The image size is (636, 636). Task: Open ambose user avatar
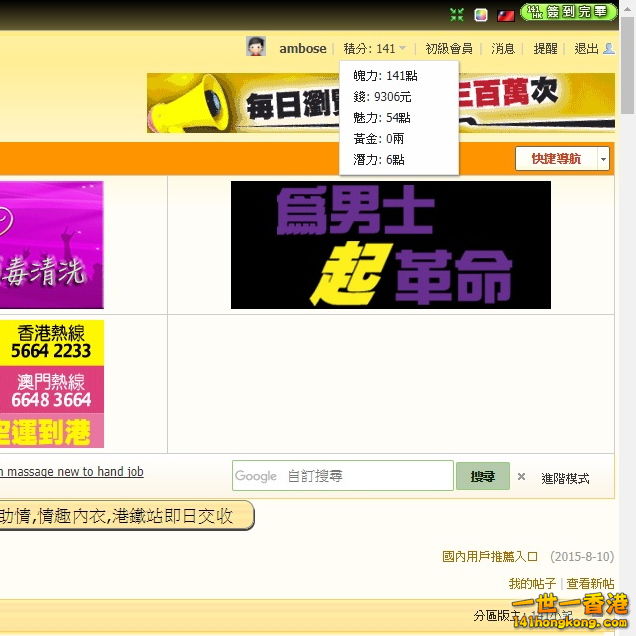point(256,46)
